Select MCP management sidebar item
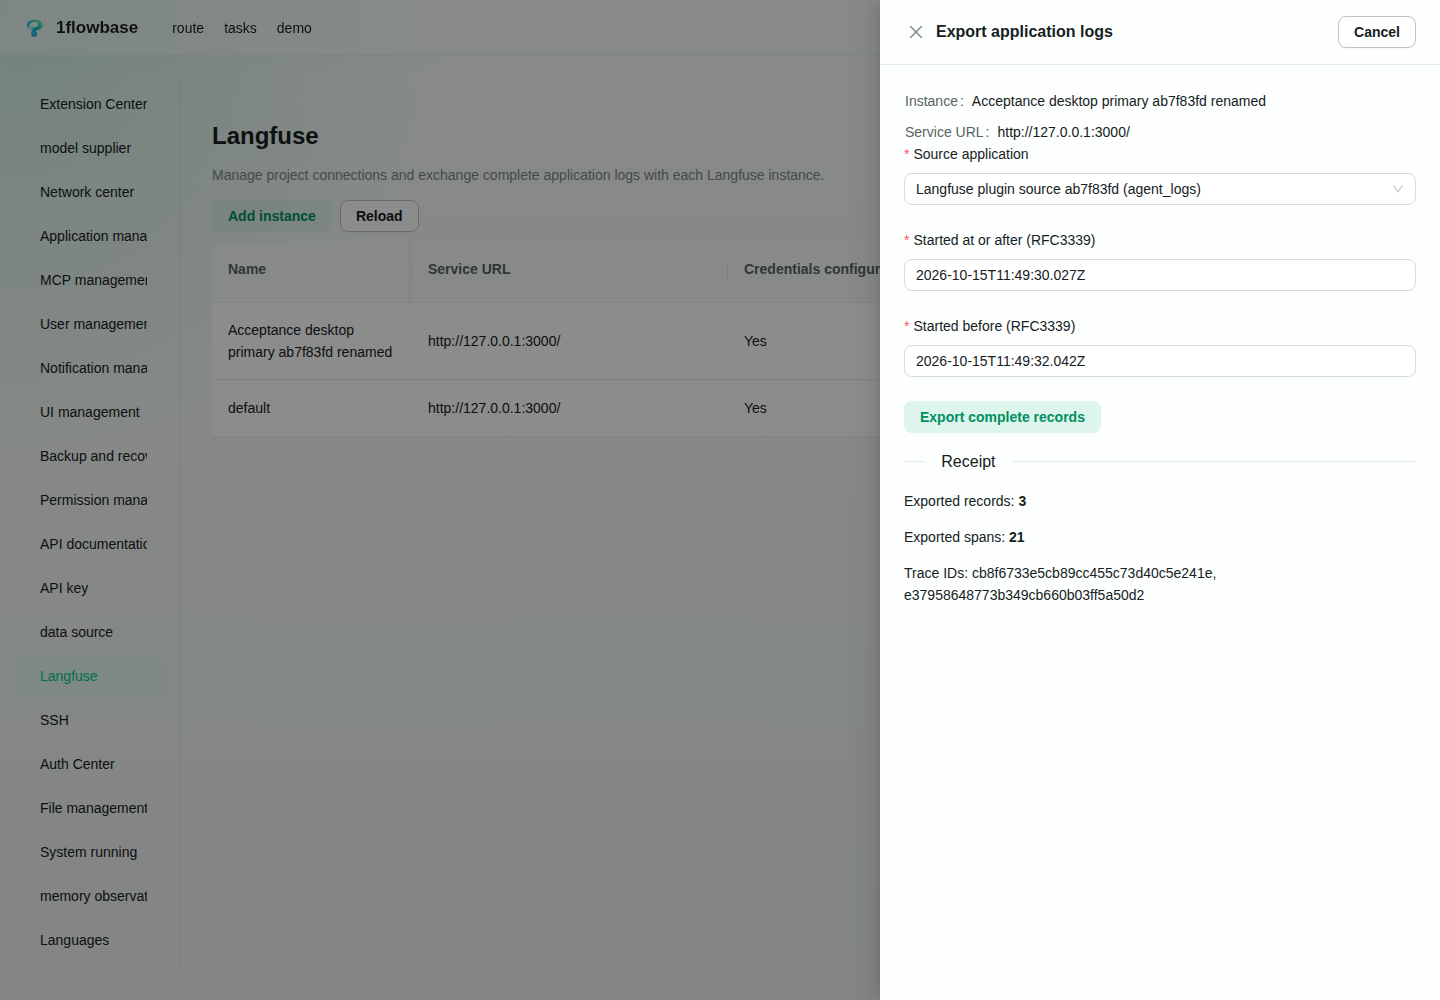 click(x=90, y=280)
